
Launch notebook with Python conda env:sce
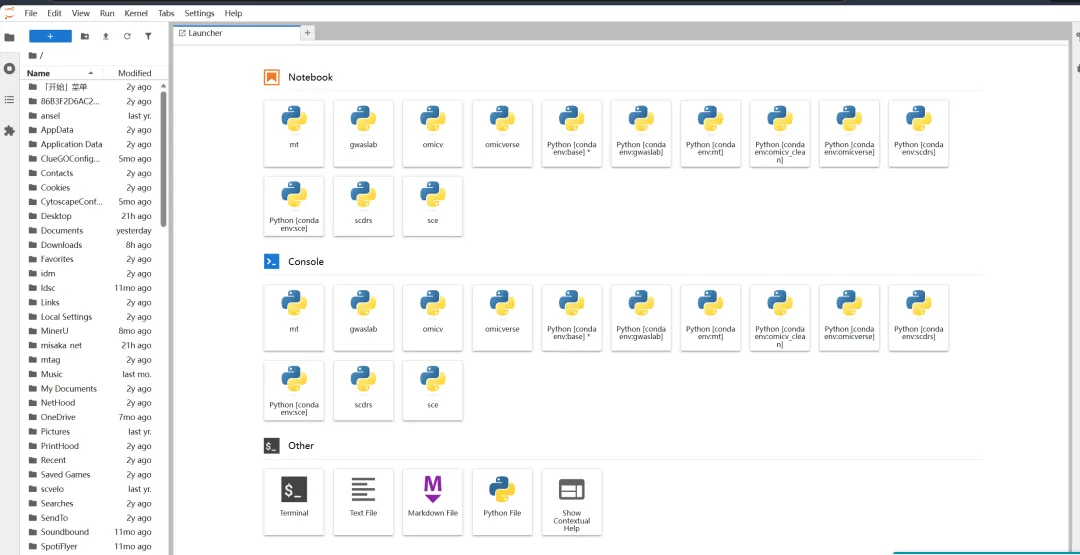(x=294, y=207)
